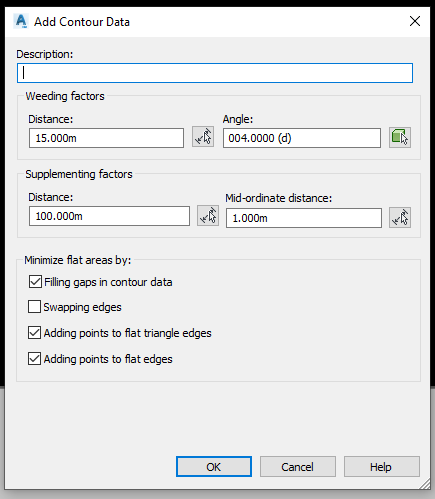Click the Cancel button
435x499 pixels.
click(298, 467)
